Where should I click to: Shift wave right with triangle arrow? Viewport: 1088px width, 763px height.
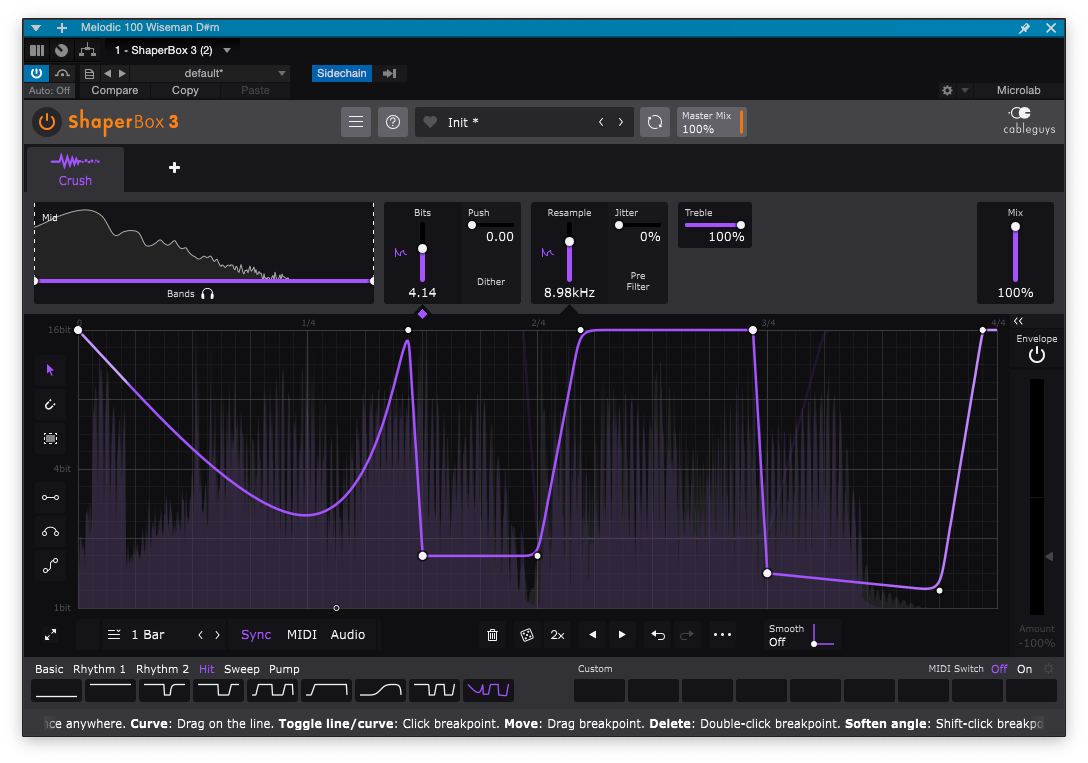[622, 635]
